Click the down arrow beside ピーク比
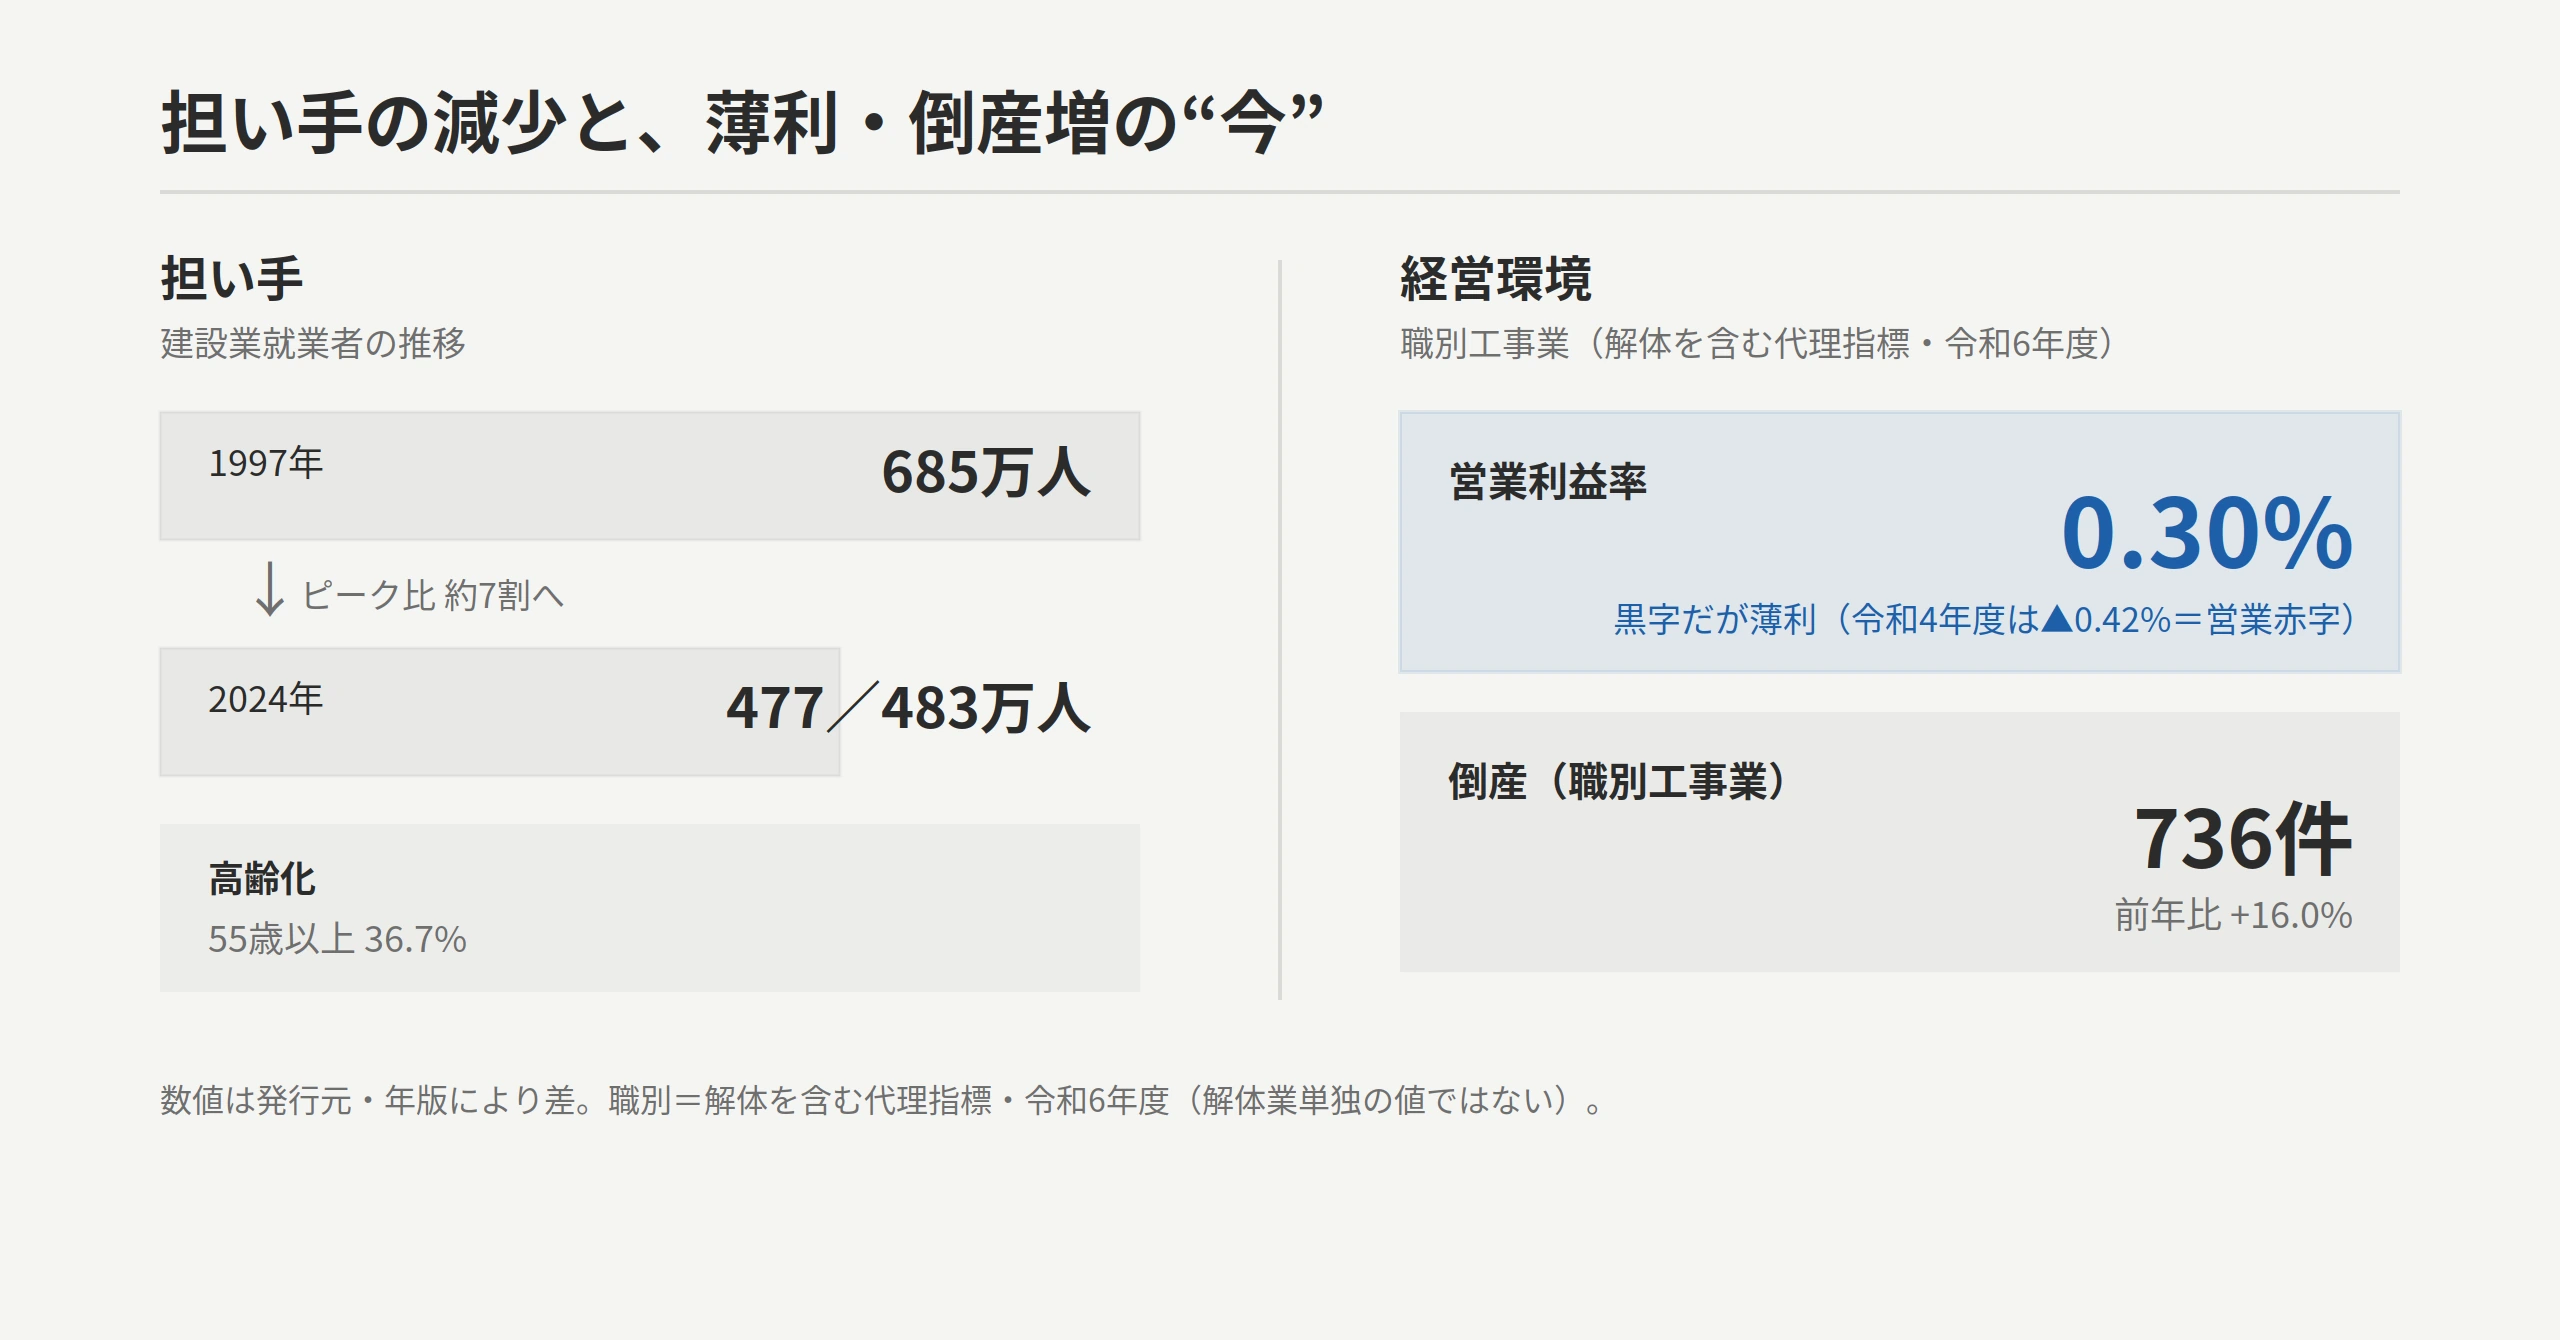2560x1340 pixels. (270, 589)
